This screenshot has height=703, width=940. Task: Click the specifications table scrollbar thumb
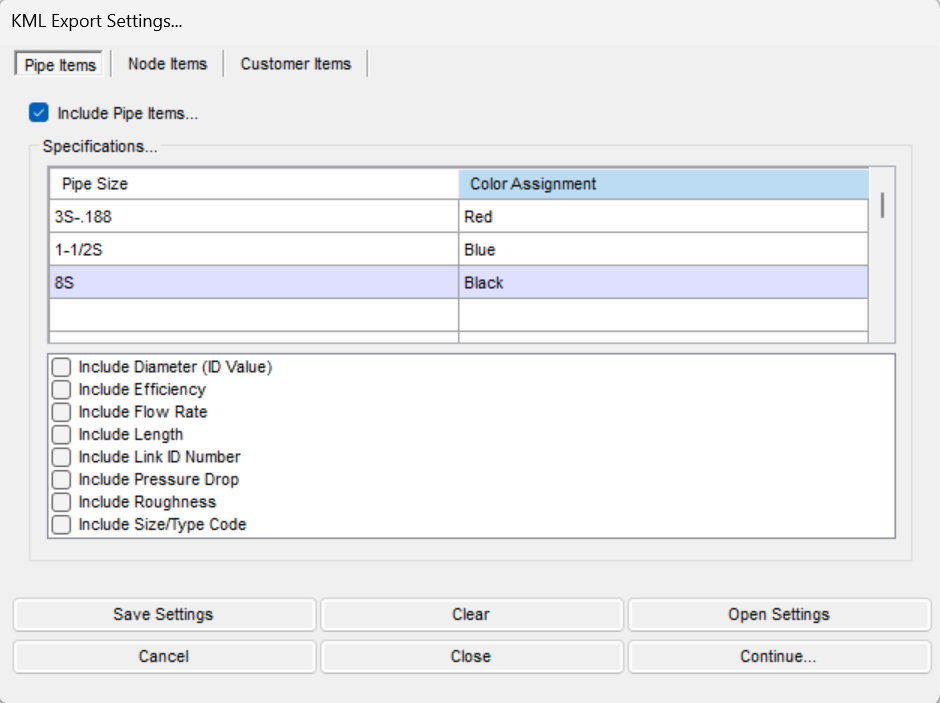[x=882, y=205]
